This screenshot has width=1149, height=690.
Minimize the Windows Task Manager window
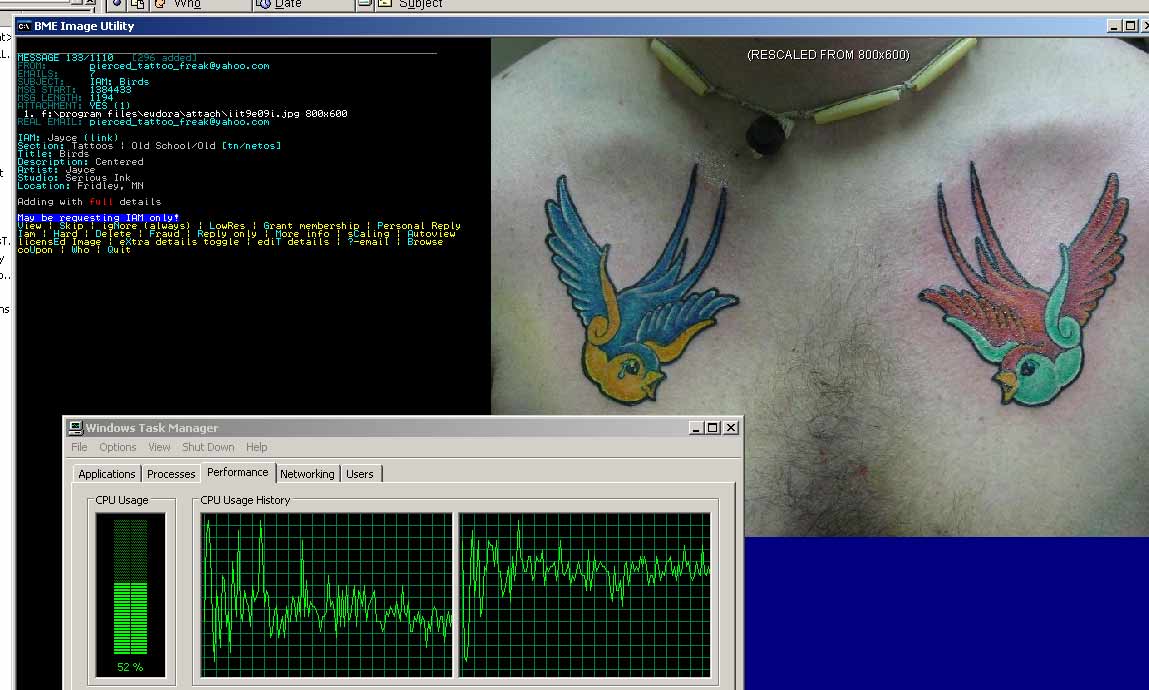(696, 428)
